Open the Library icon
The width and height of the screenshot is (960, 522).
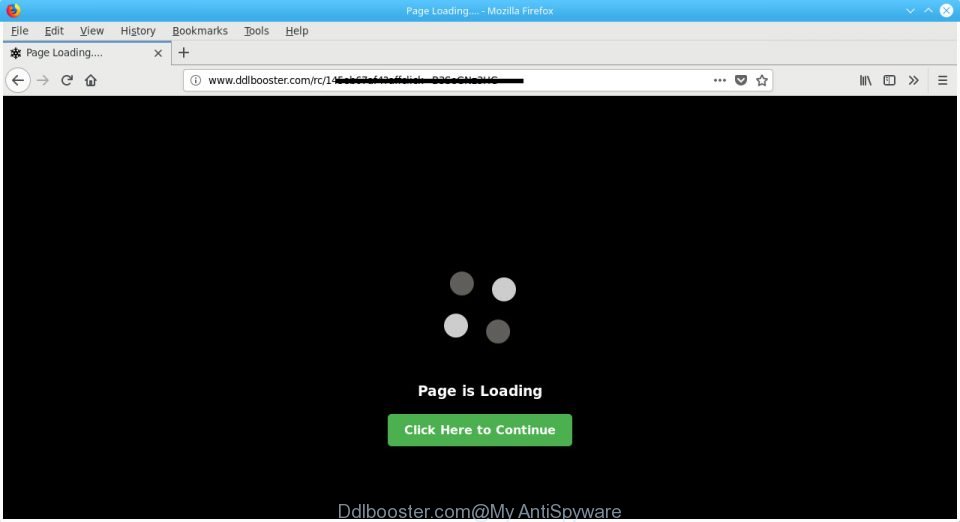tap(865, 80)
